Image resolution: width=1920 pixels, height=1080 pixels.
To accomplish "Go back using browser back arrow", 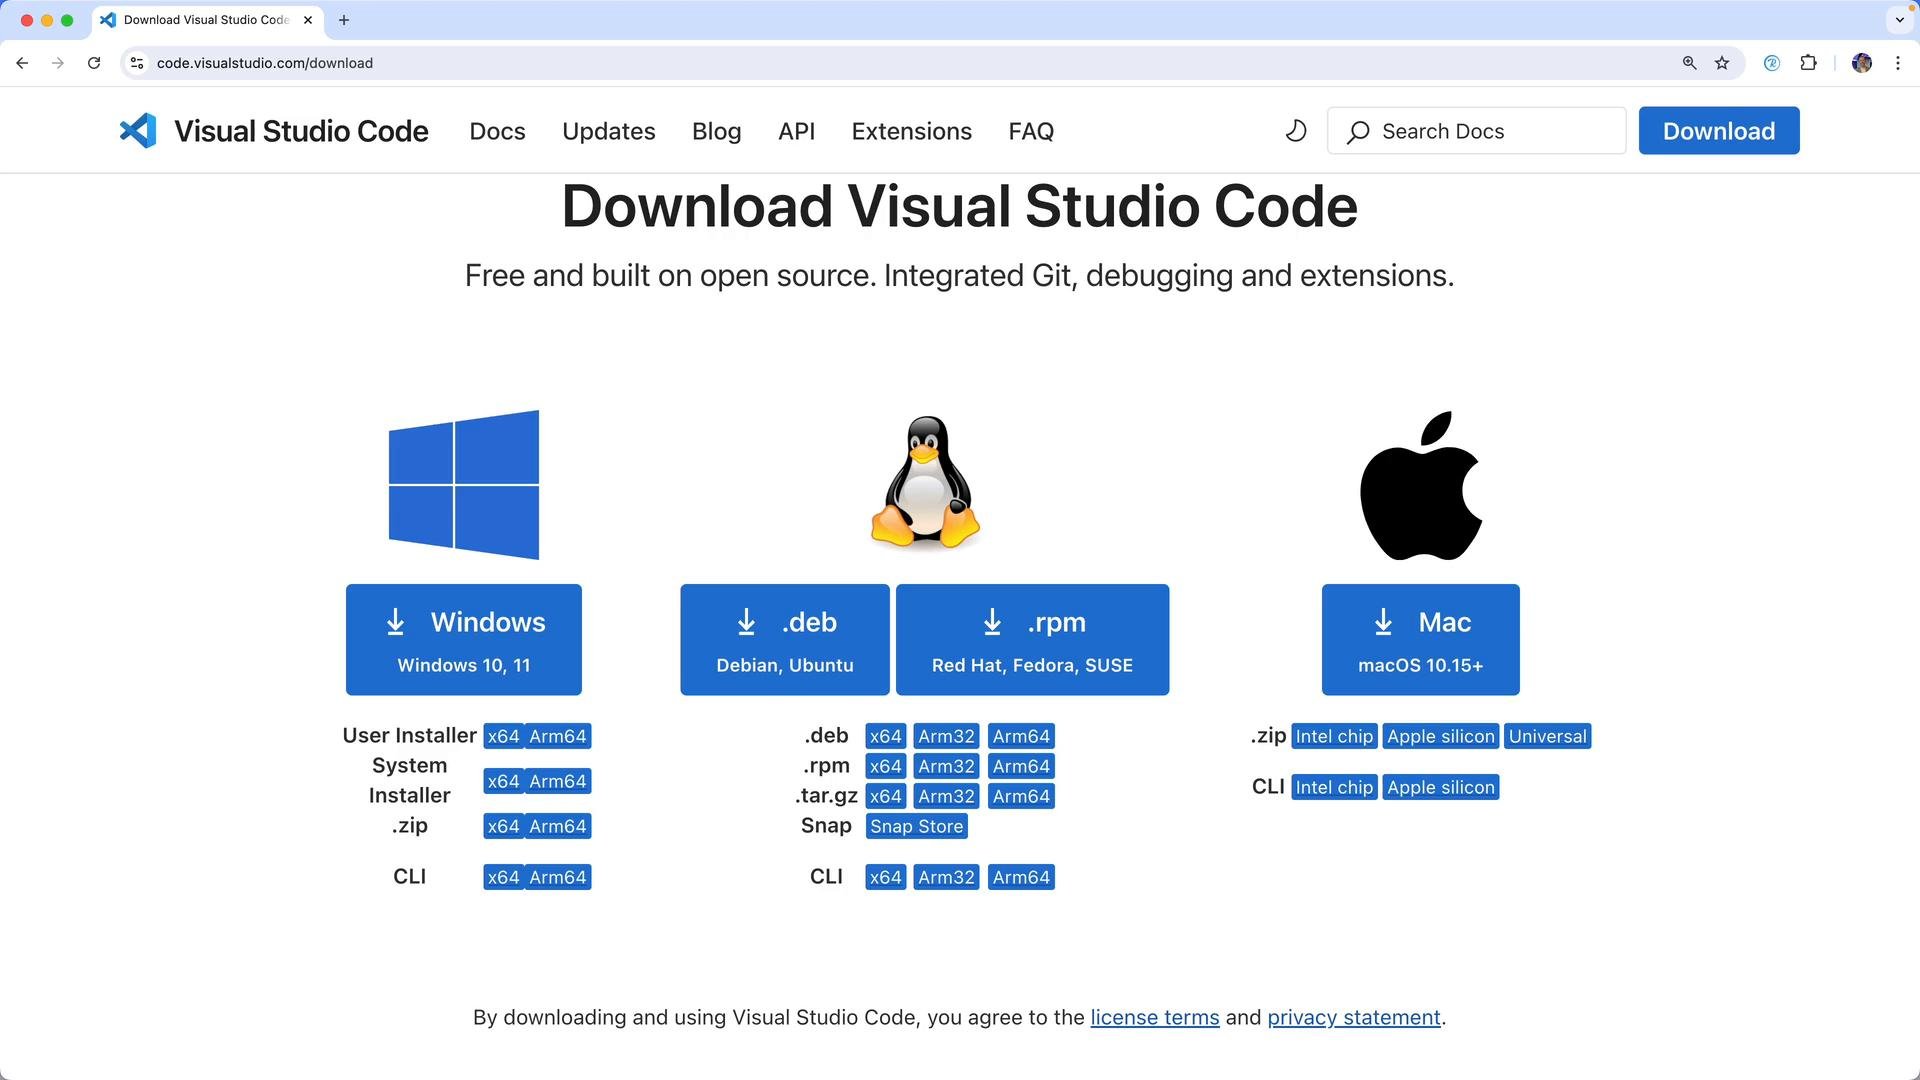I will [22, 63].
